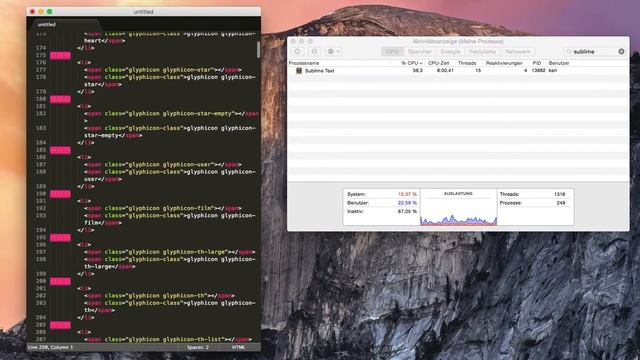Click the 'Inaktiv:' percentage value

point(407,211)
